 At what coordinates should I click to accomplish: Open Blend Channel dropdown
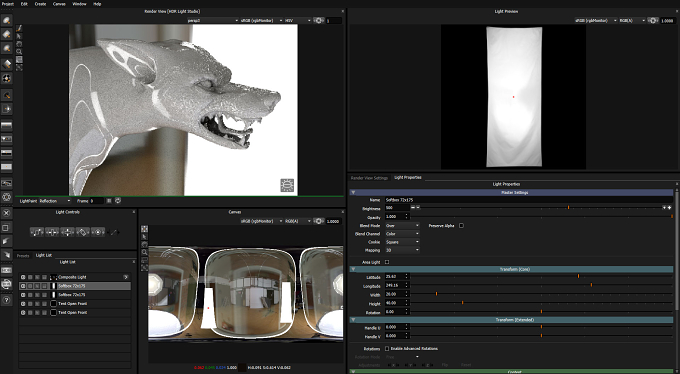402,234
